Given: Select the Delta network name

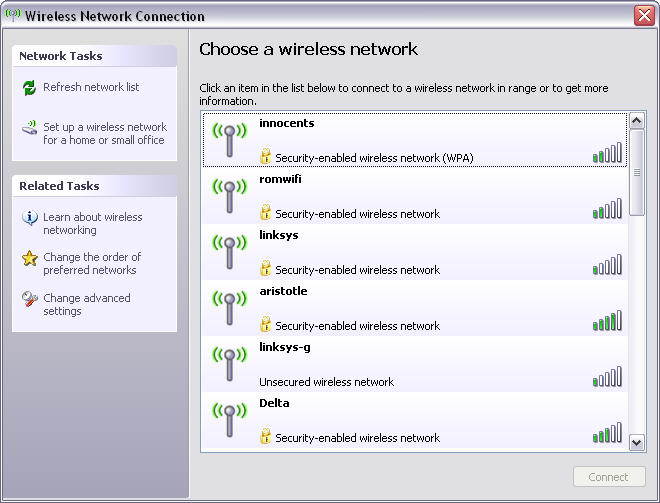Looking at the screenshot, I should pyautogui.click(x=274, y=404).
